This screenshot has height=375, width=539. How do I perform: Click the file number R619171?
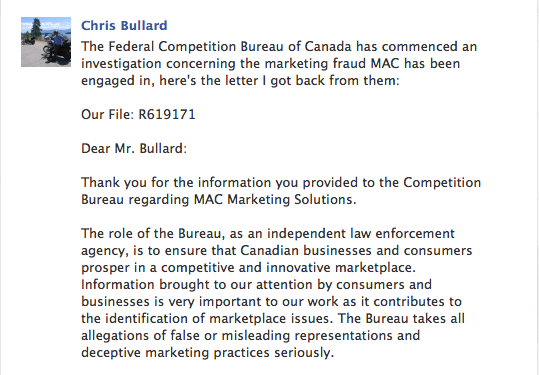[167, 114]
